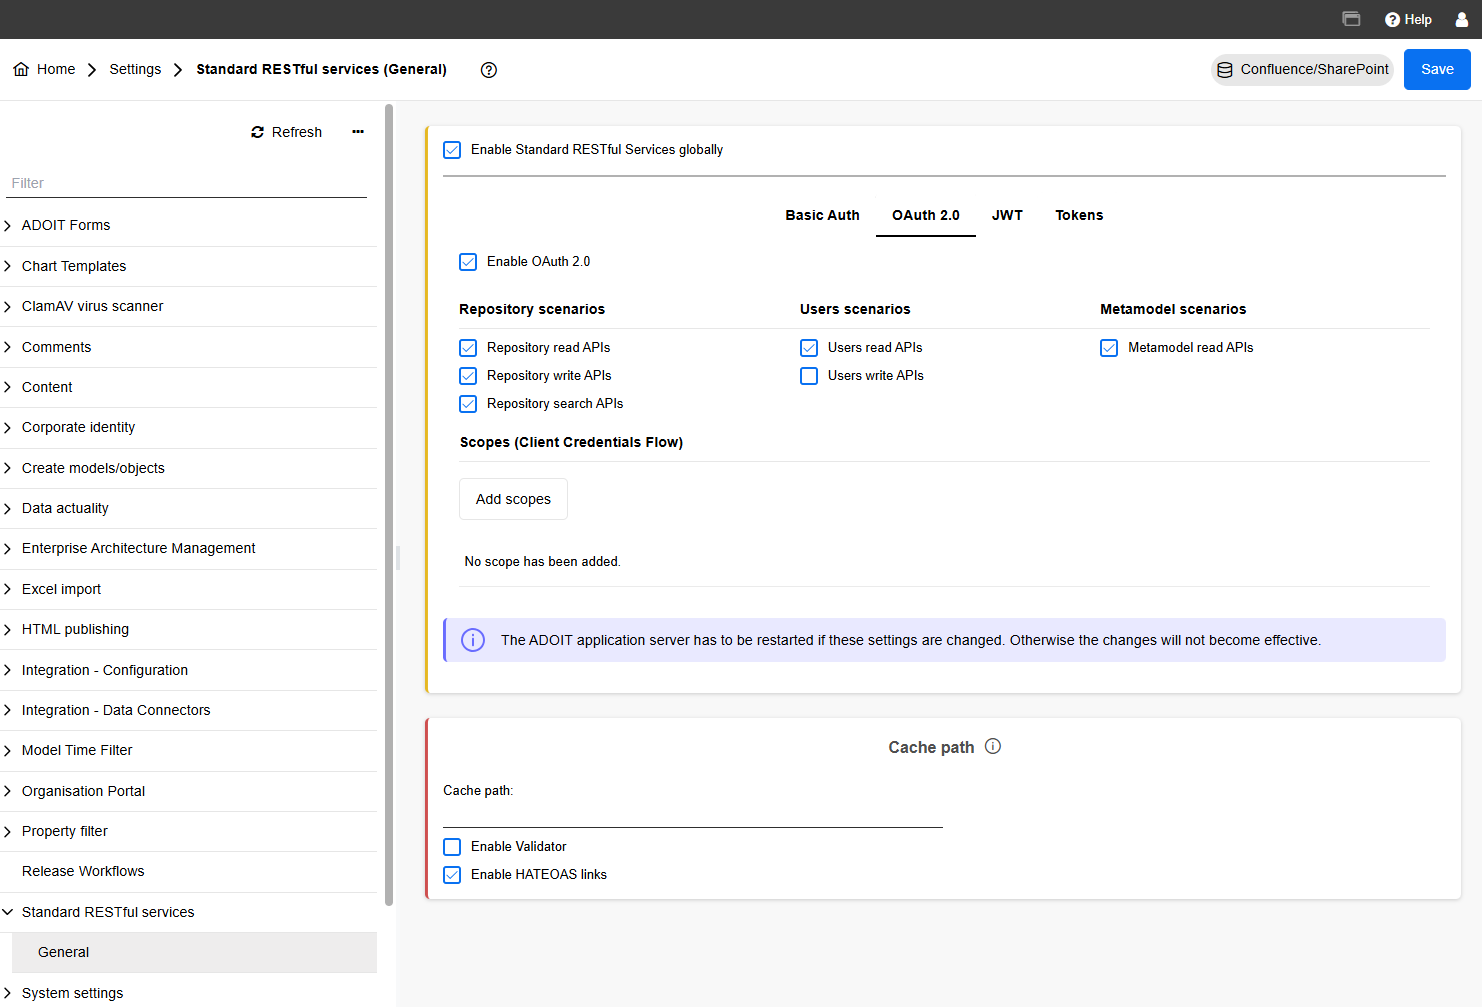Open help icon beside page title
Screen dimensions: 1482x1007
click(x=489, y=70)
